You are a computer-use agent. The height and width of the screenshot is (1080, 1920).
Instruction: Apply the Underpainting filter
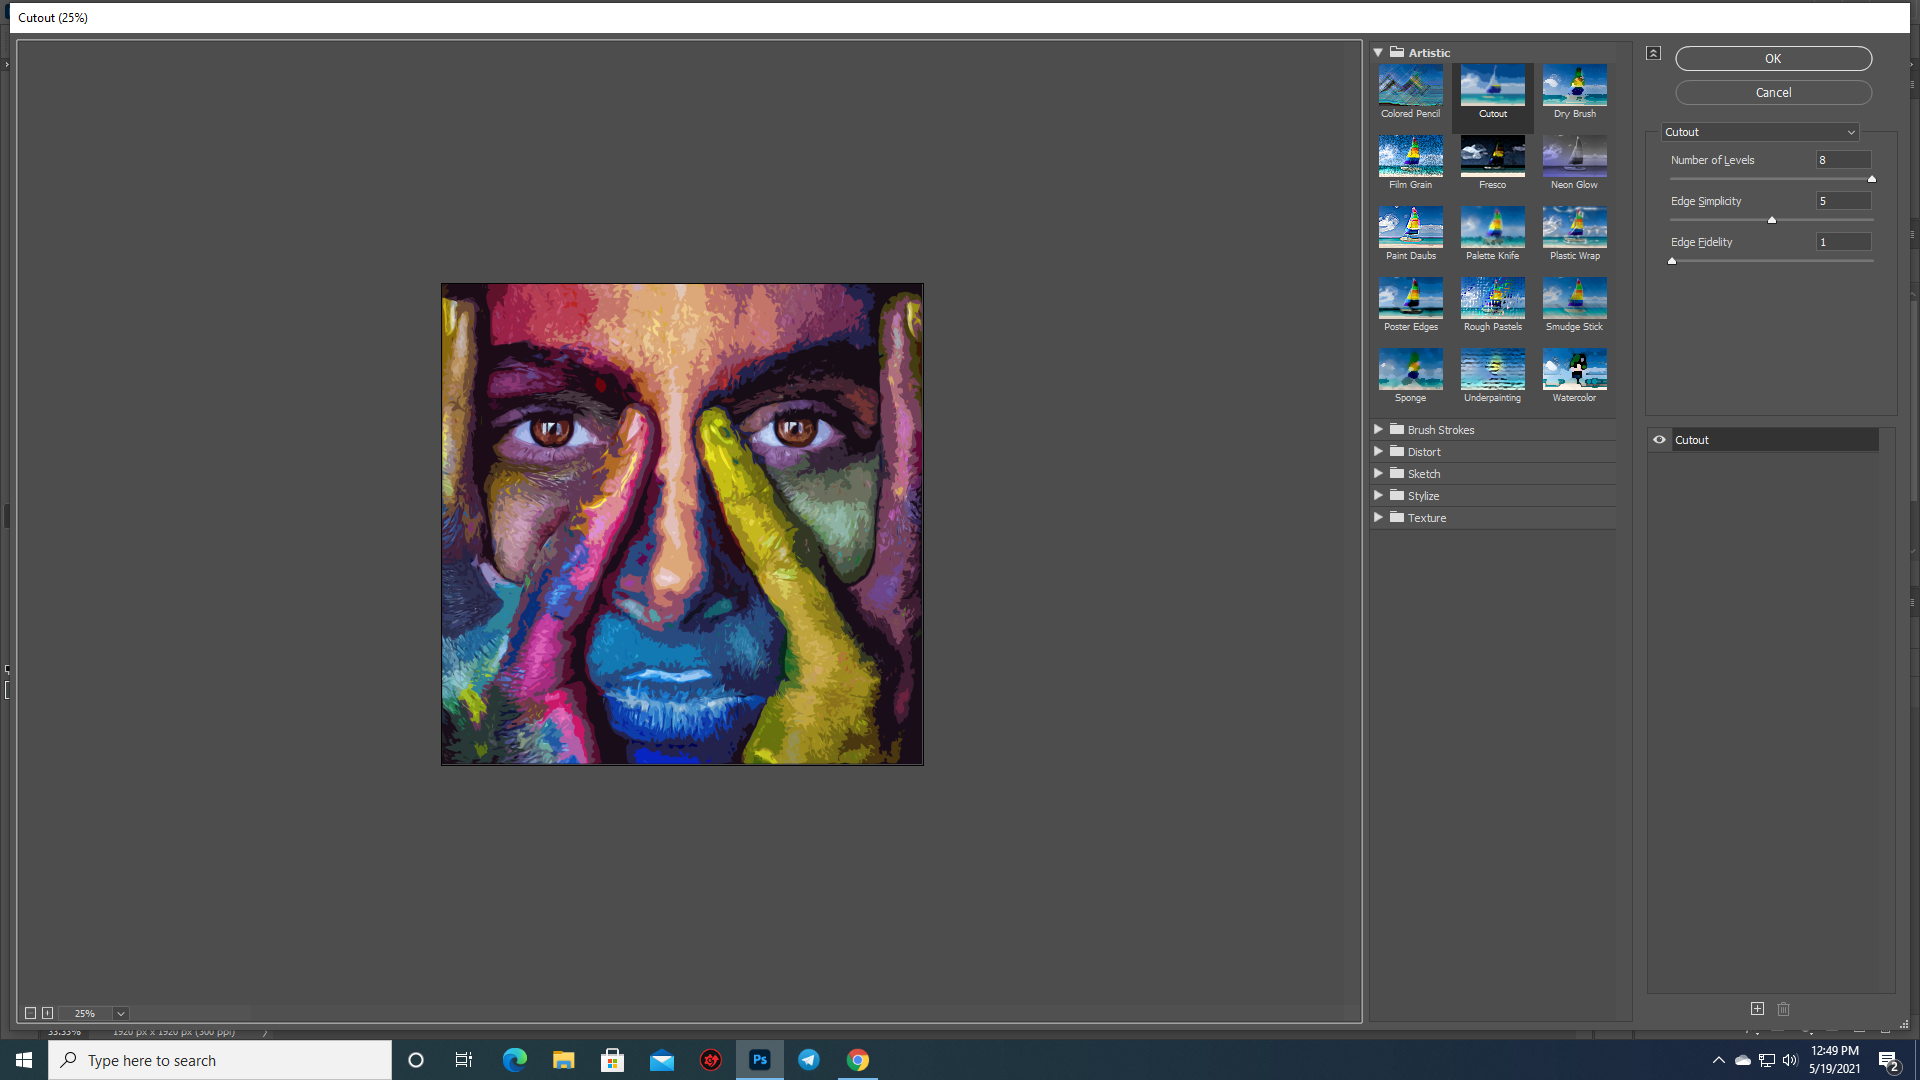[x=1492, y=376]
